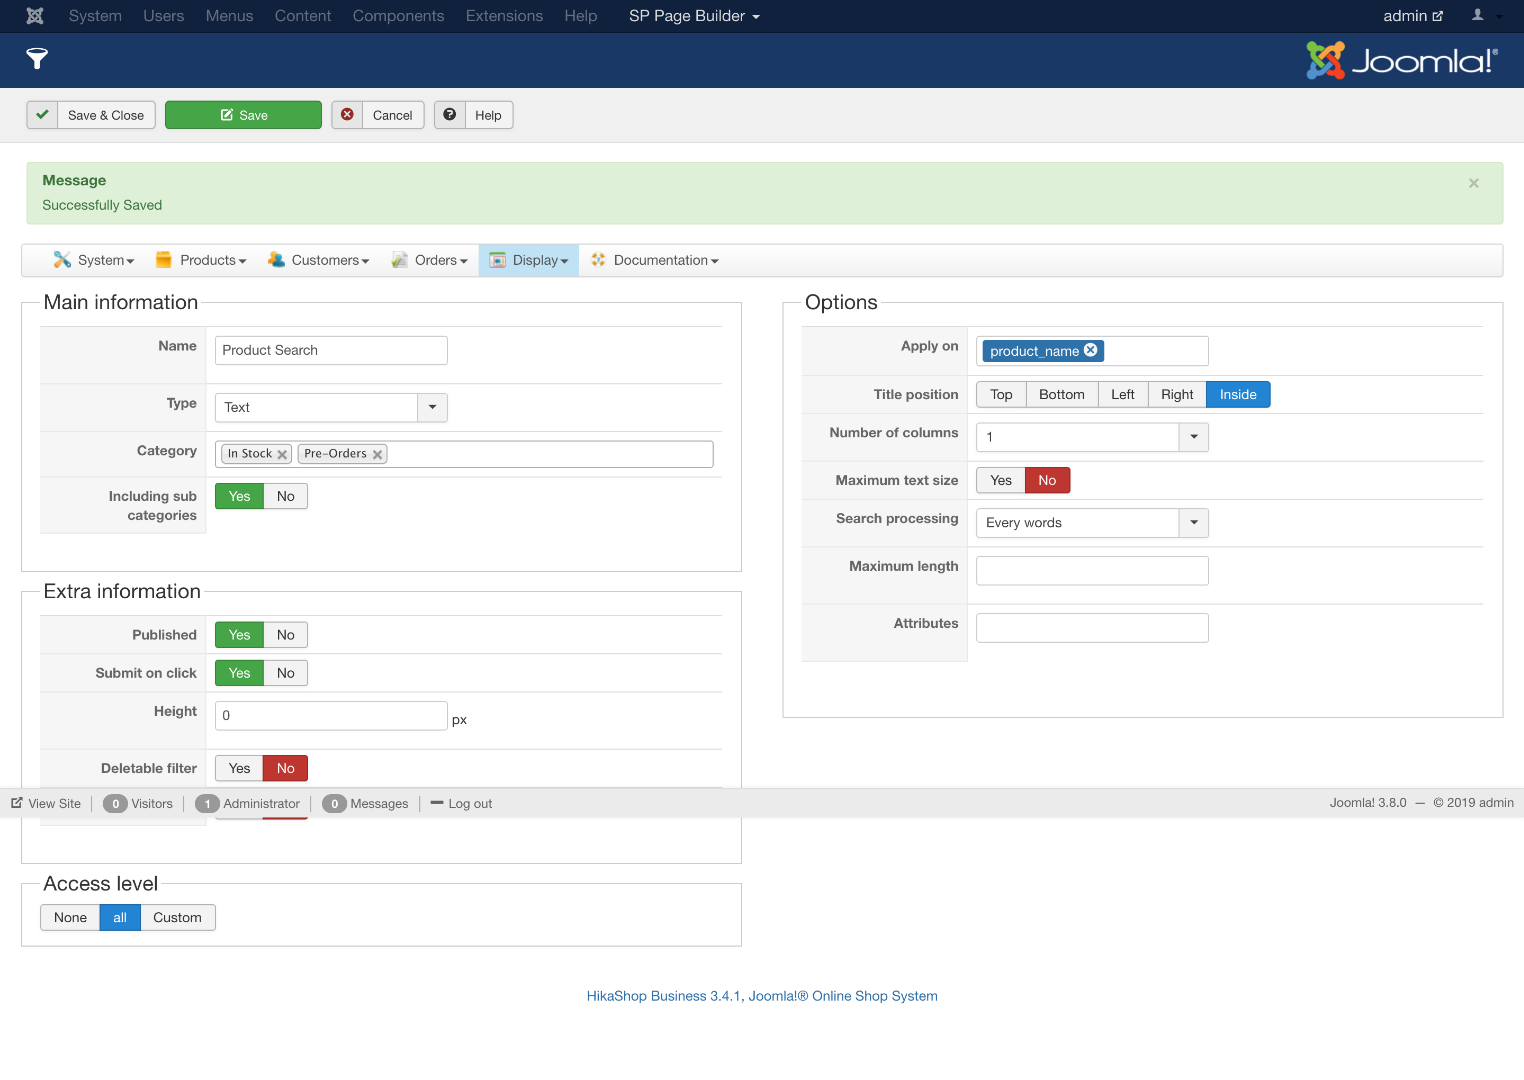Click the Save & Close button label
The image size is (1524, 1080).
(x=106, y=115)
